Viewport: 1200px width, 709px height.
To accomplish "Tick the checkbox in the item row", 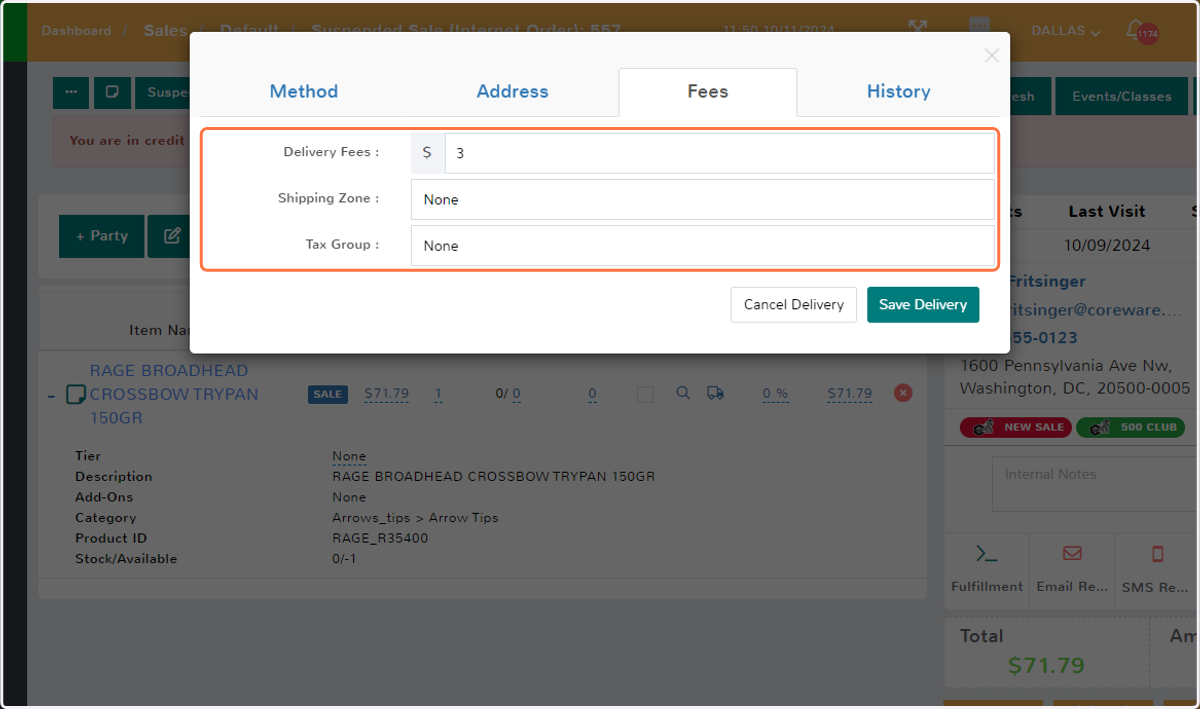I will pyautogui.click(x=645, y=395).
